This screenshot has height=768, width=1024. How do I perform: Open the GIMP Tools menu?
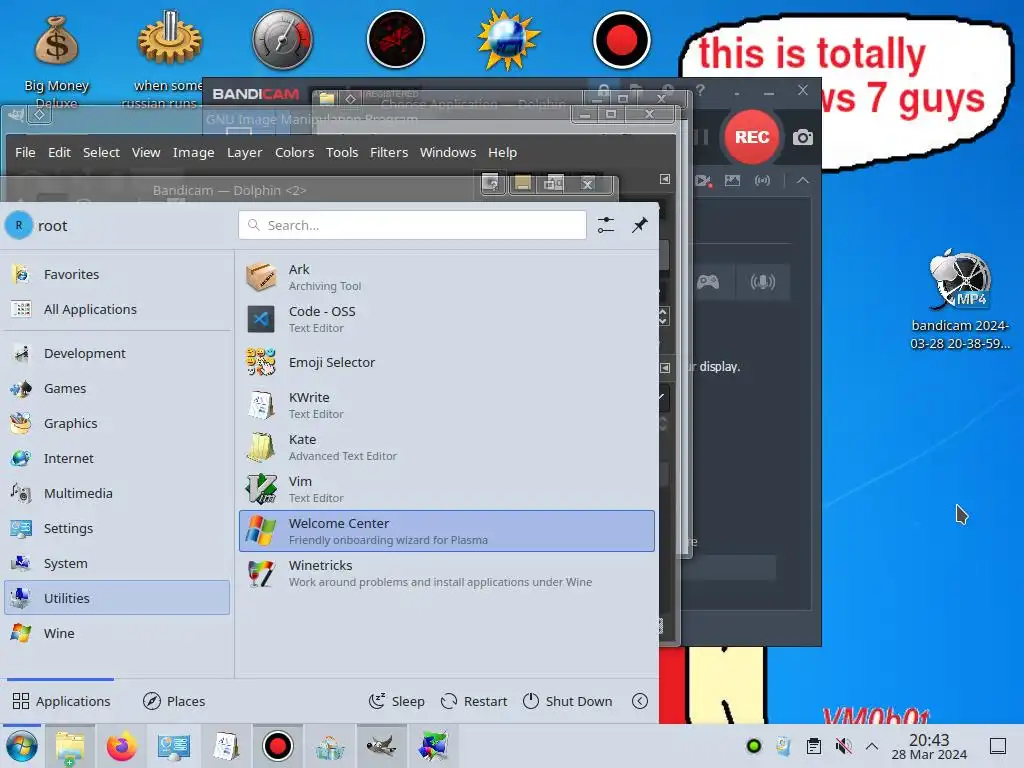pyautogui.click(x=342, y=152)
